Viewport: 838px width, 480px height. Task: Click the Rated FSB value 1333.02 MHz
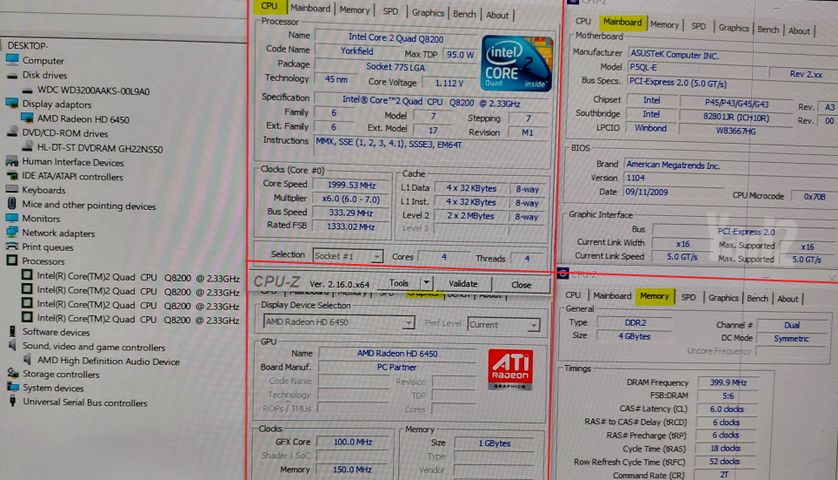pyautogui.click(x=351, y=227)
